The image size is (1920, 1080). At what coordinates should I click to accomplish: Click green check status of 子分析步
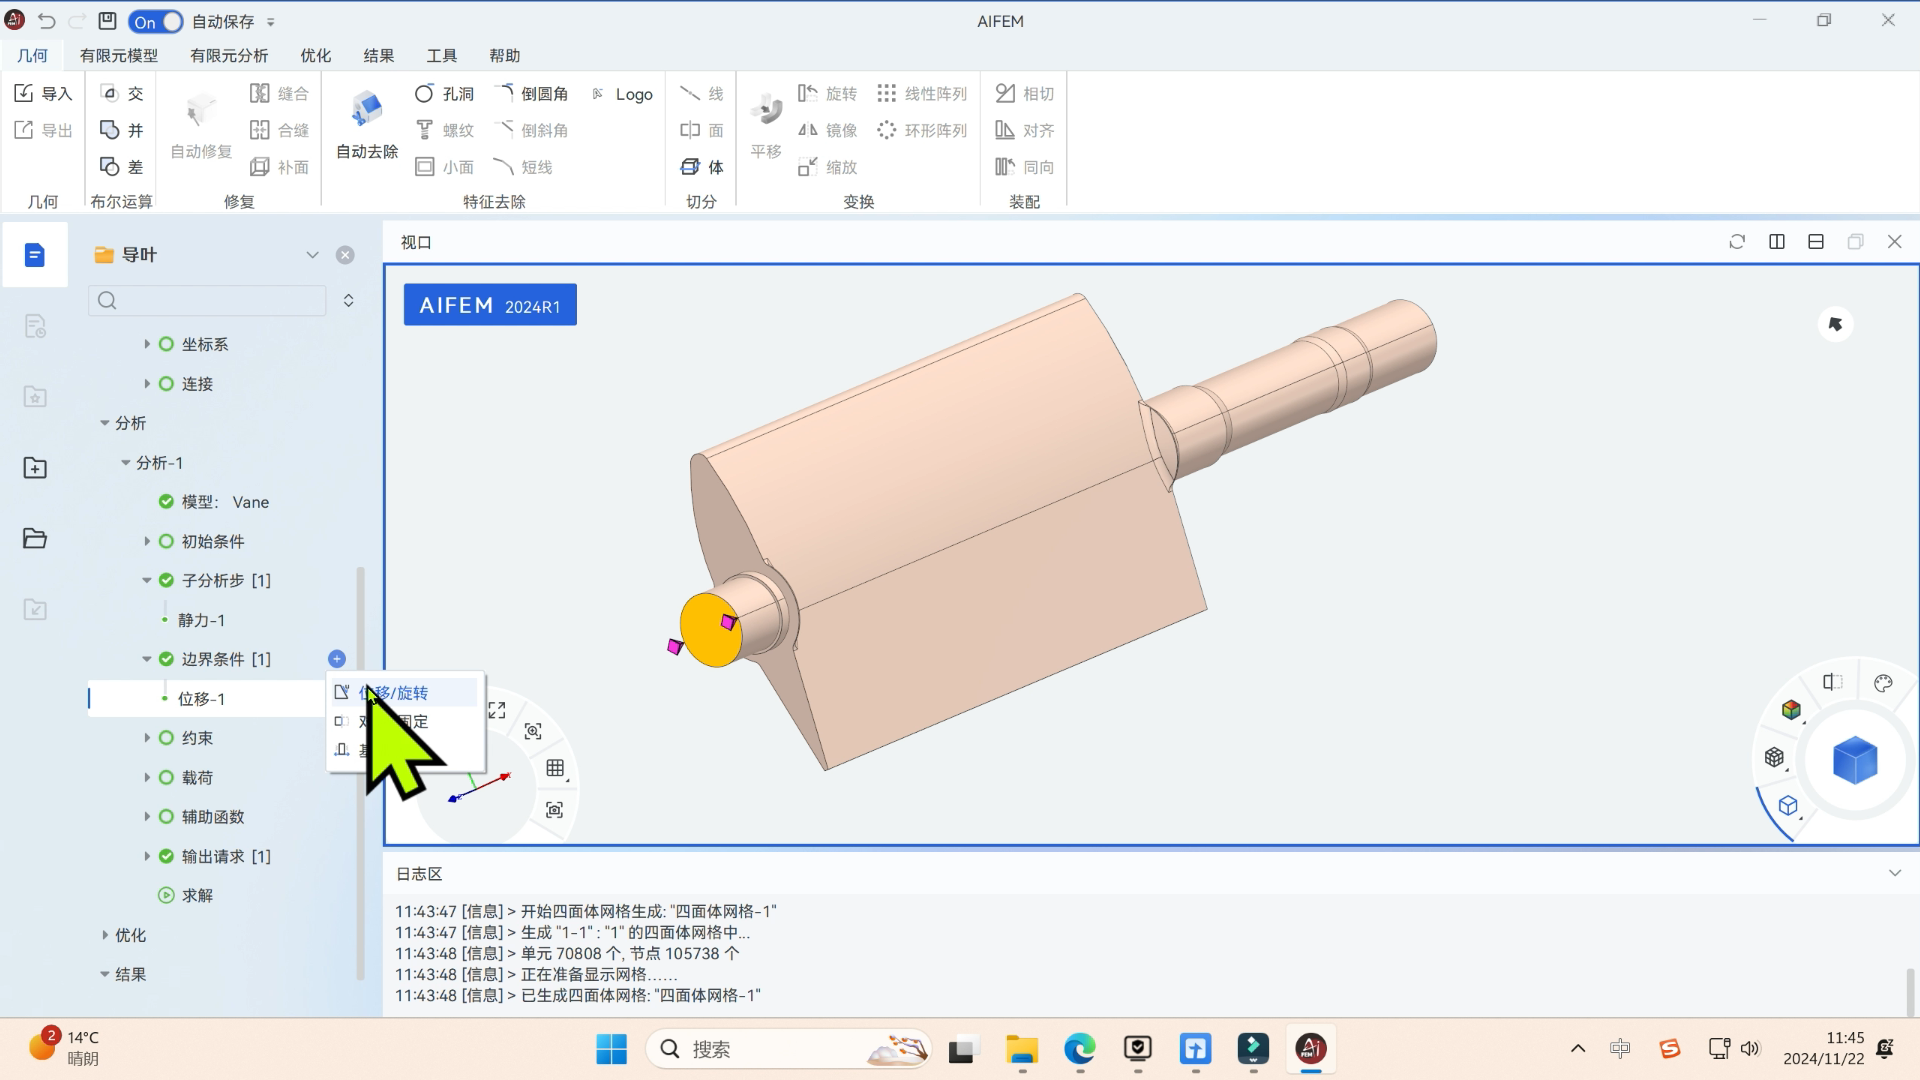click(x=167, y=580)
